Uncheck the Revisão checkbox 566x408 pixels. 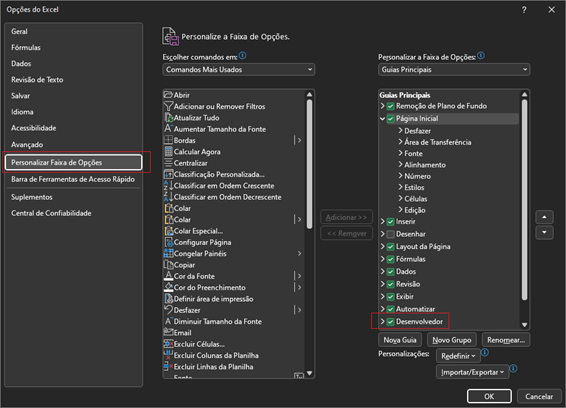(390, 284)
